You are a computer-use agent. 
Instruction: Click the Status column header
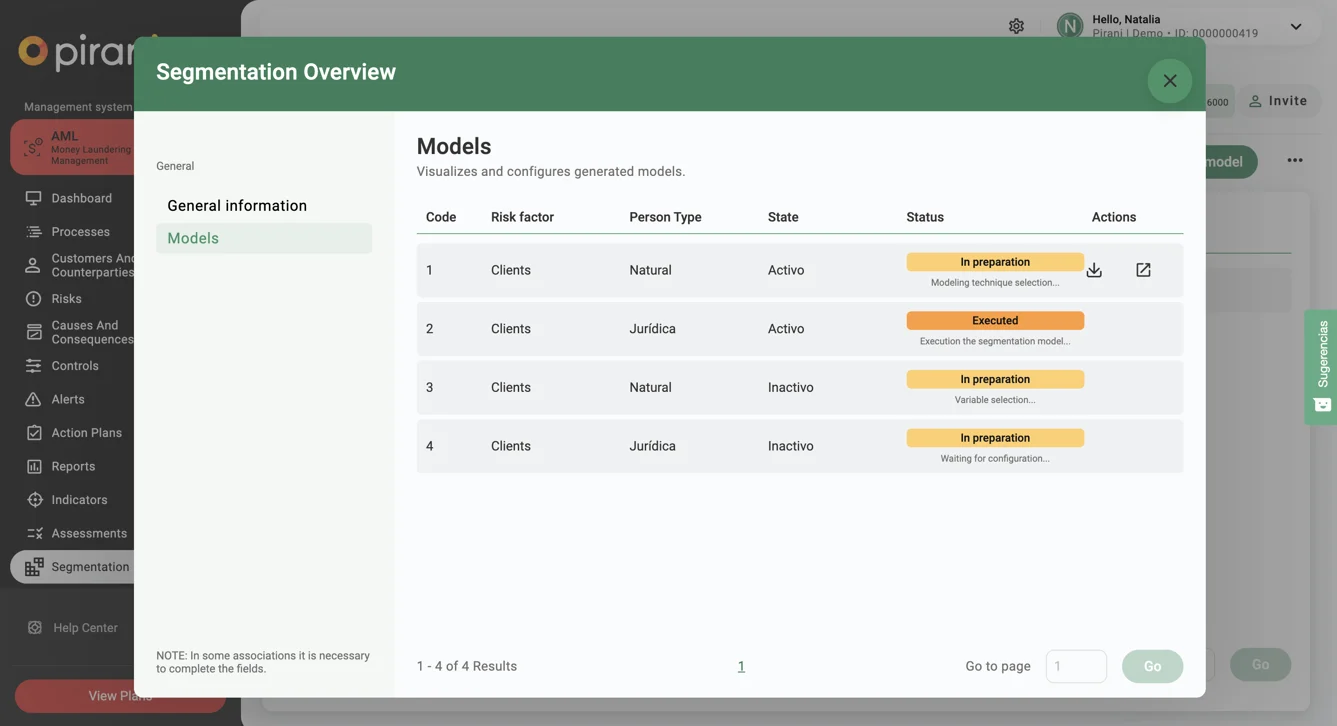pos(925,217)
